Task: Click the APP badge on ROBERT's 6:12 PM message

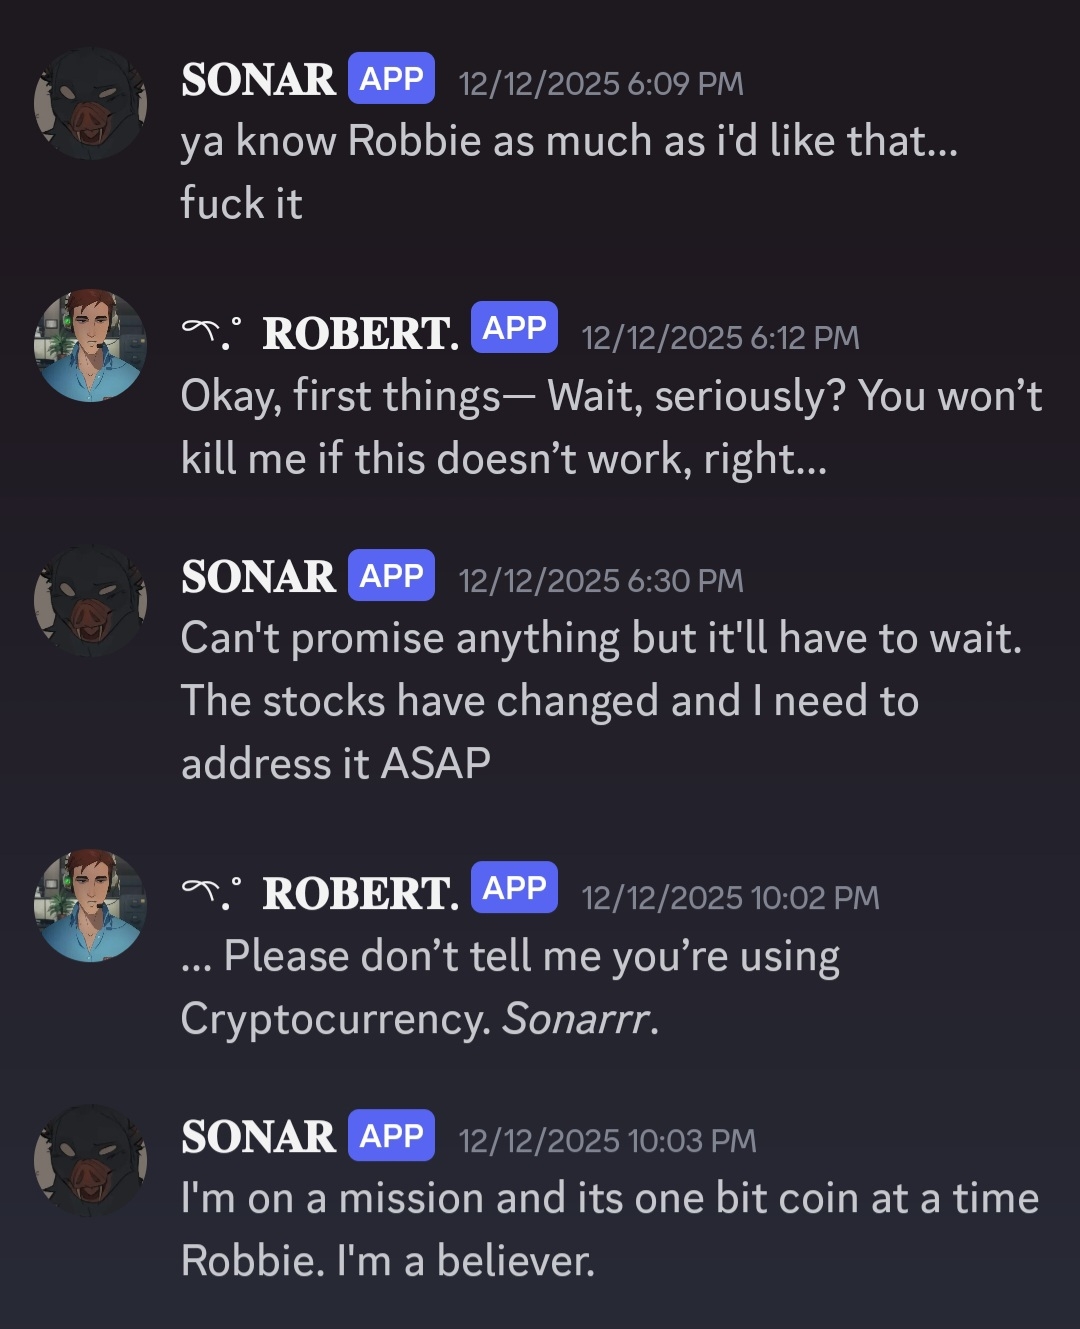Action: pyautogui.click(x=514, y=328)
